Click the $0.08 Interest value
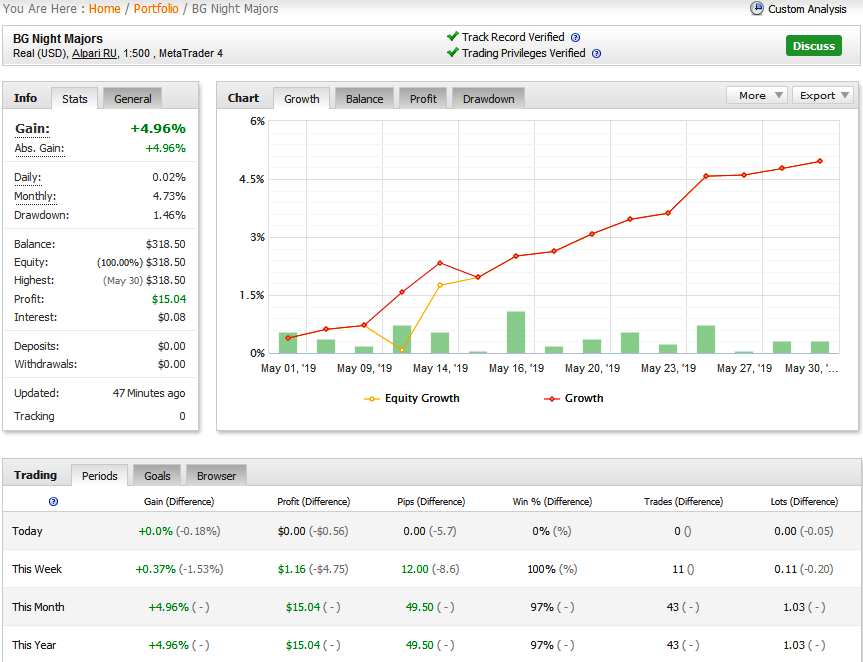Viewport: 863px width, 662px height. click(172, 317)
